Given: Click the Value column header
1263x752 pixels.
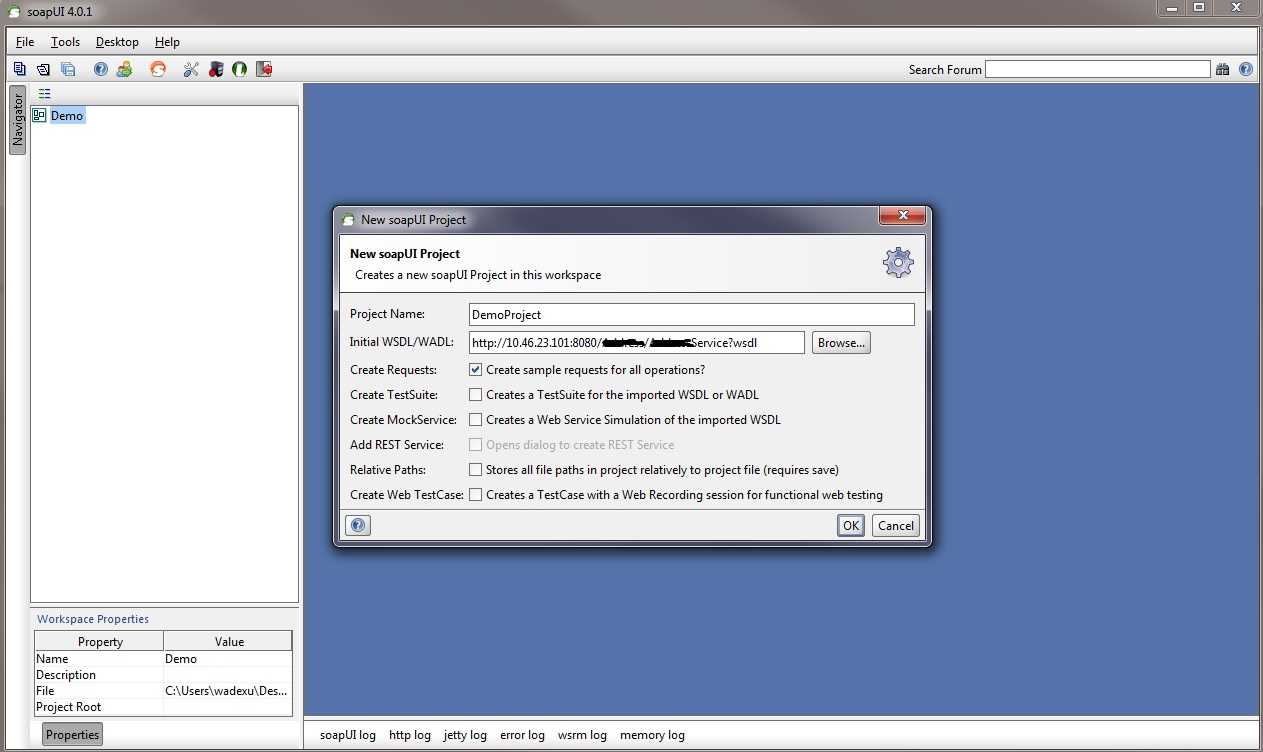Looking at the screenshot, I should tap(229, 641).
